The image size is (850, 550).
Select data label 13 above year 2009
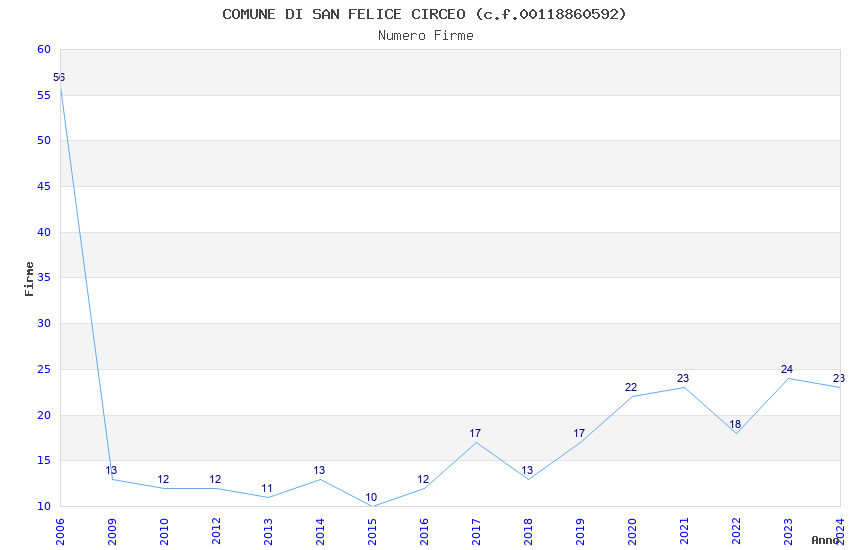[111, 470]
